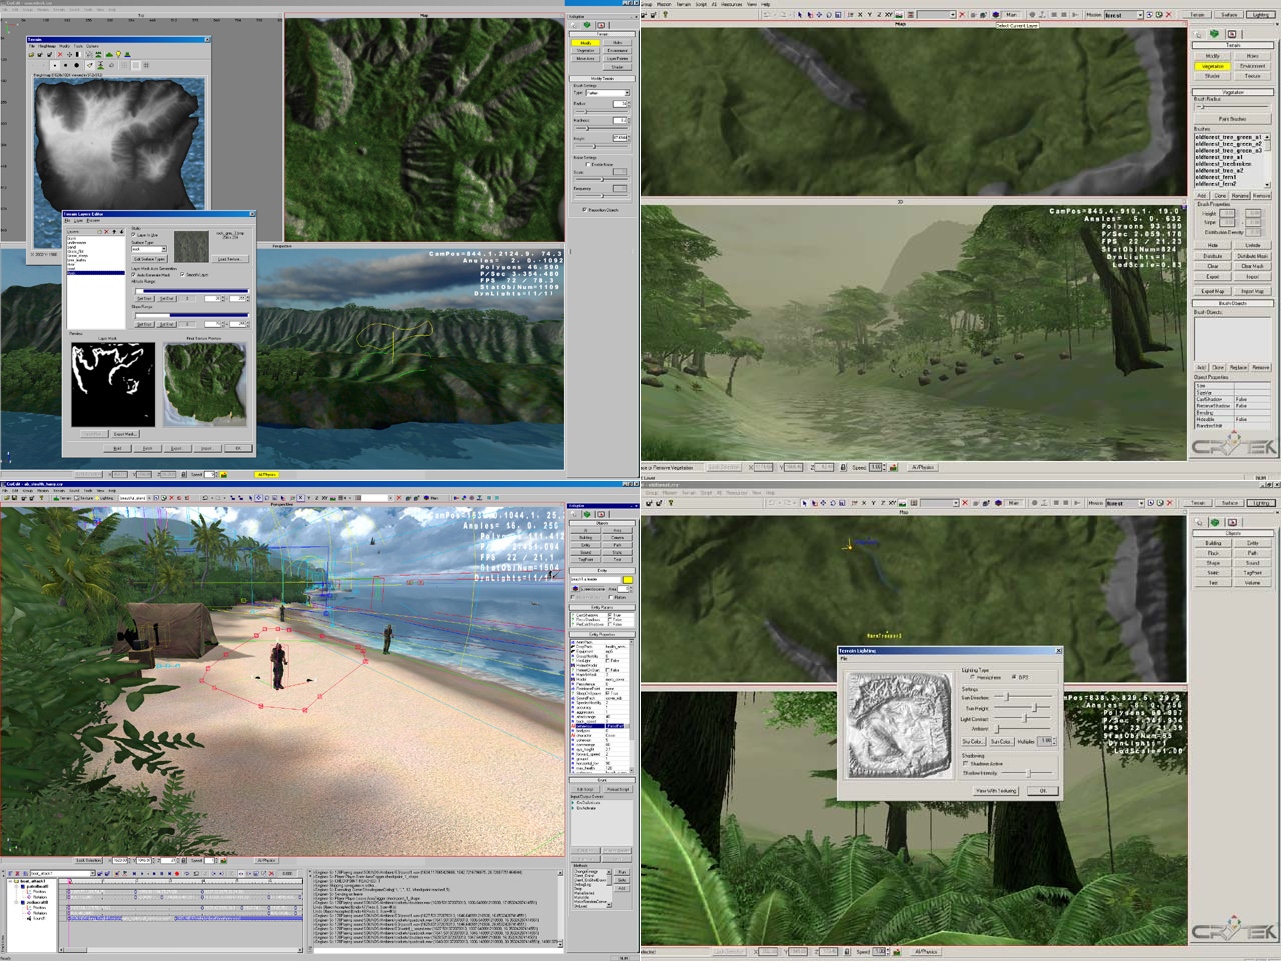Screen dimensions: 1281x961
Task: Open the display tab icon right of the green cube, top-right panel
Action: 1232,34
